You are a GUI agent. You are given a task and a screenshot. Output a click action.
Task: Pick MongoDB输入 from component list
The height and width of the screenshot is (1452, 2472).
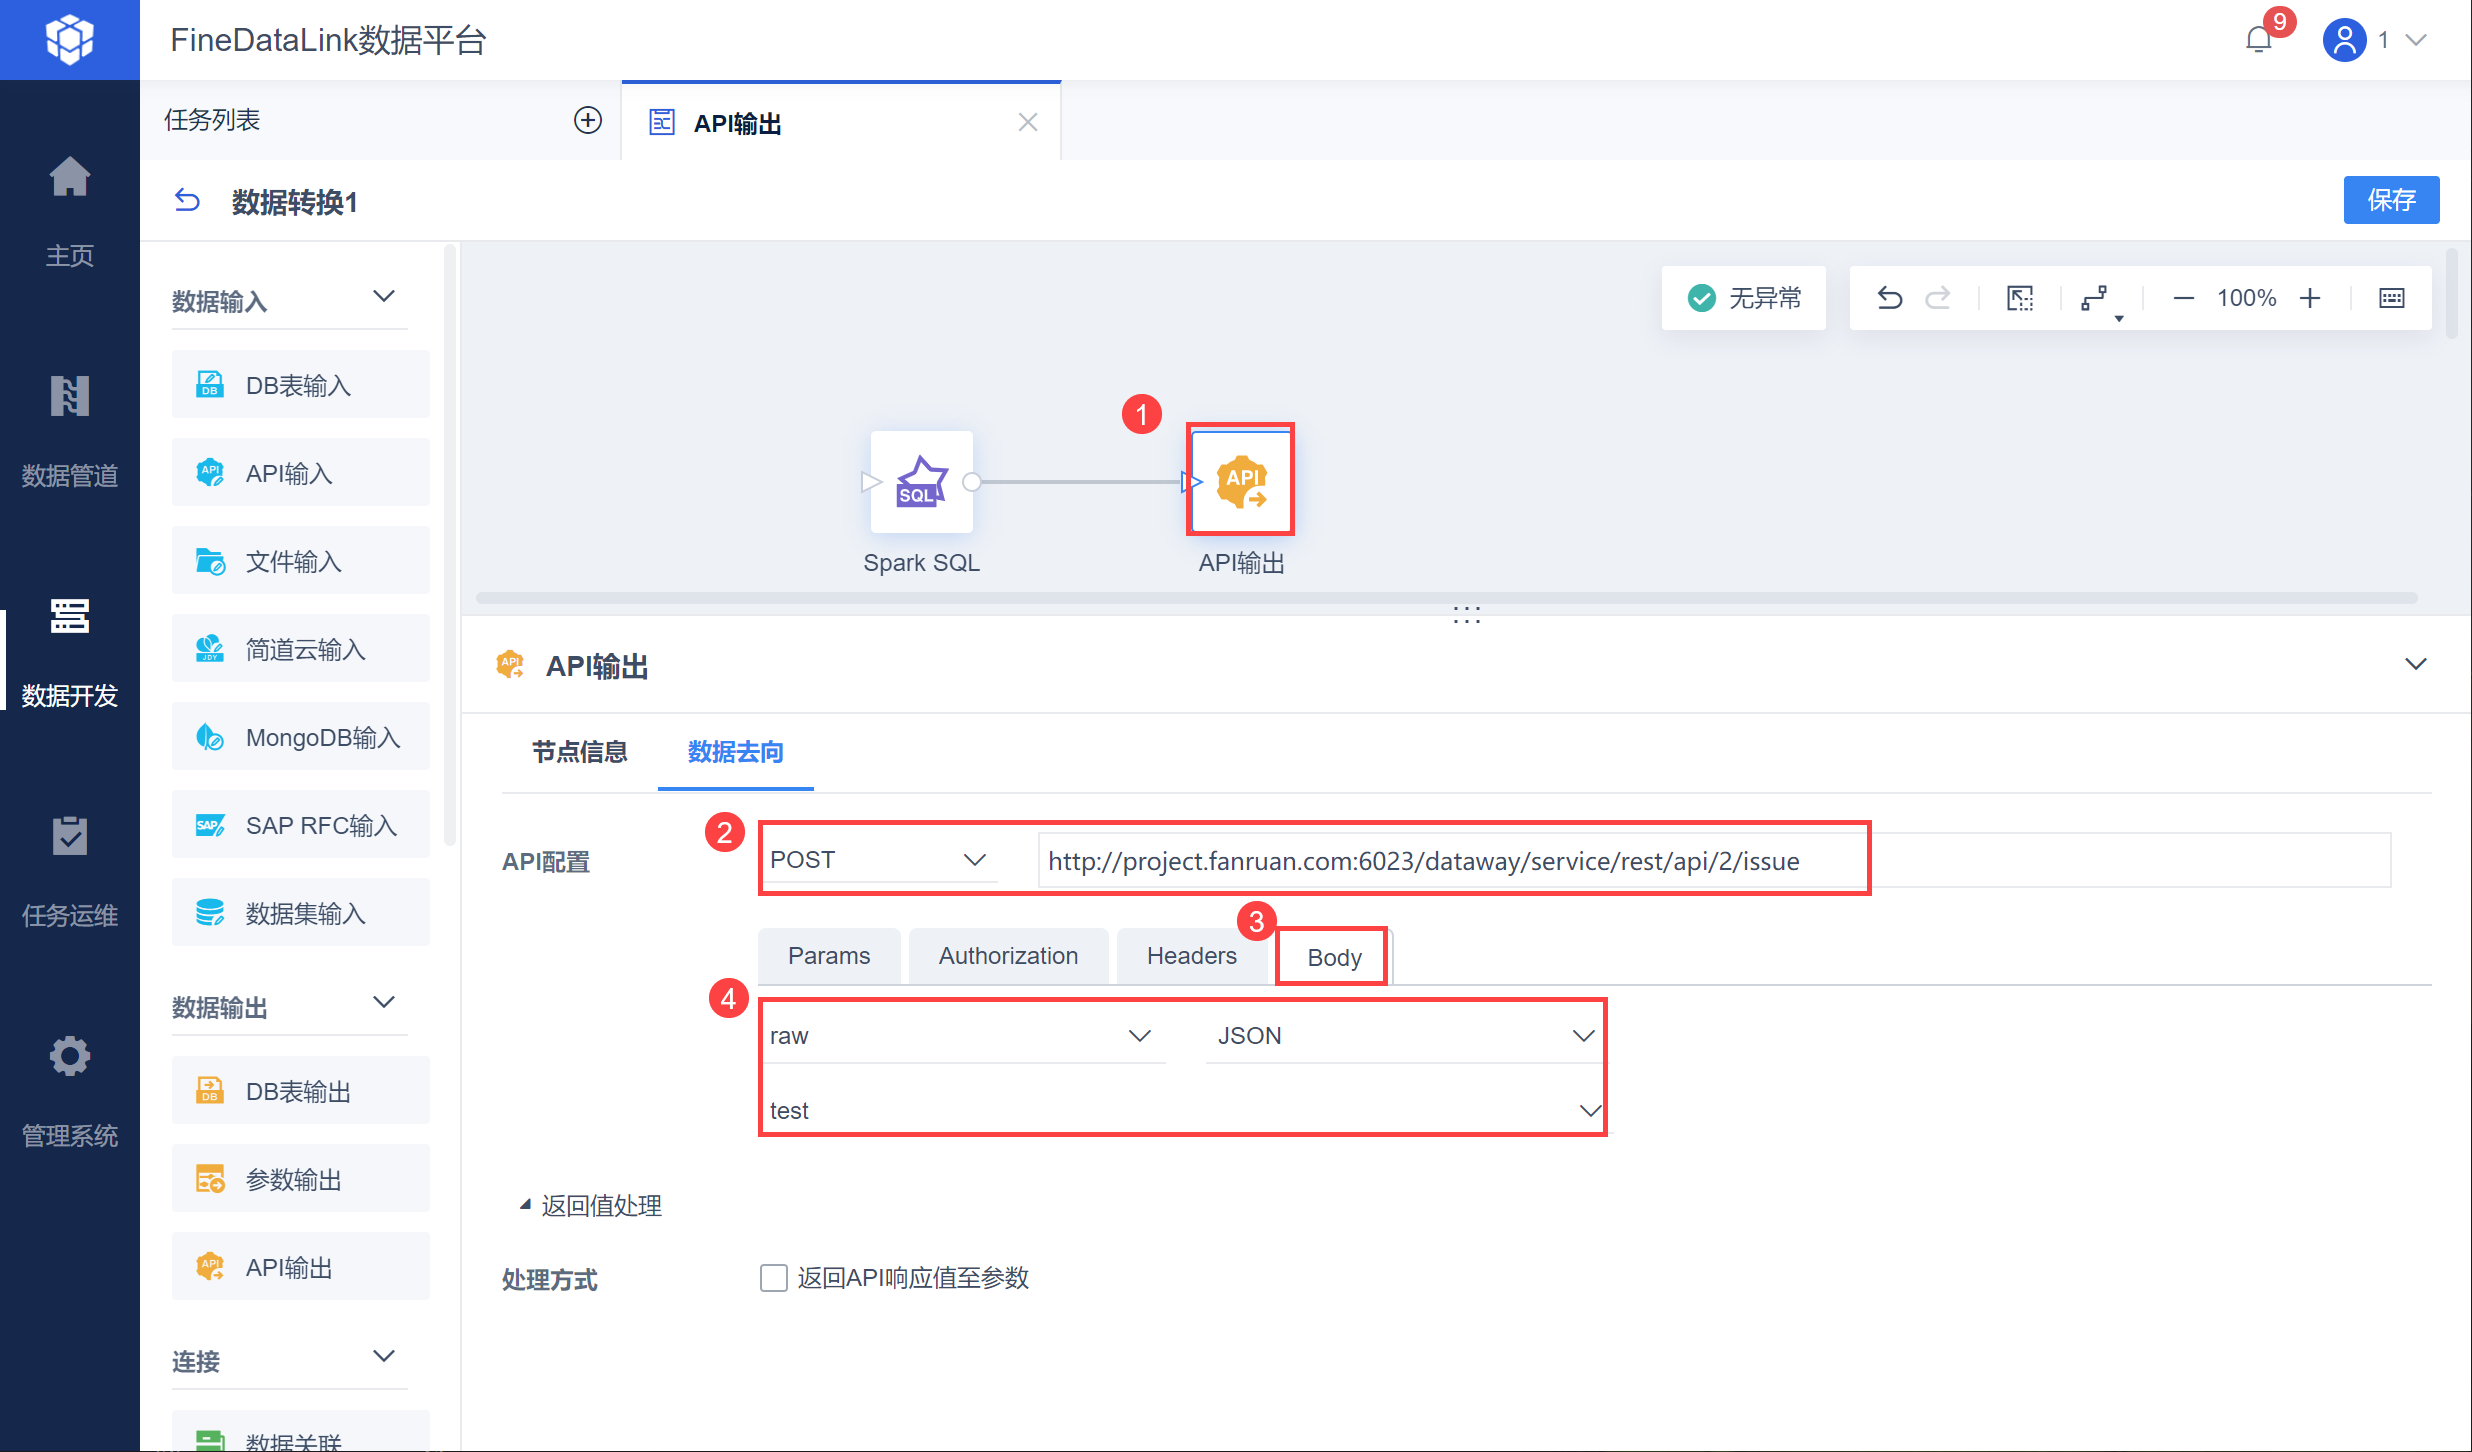pyautogui.click(x=301, y=737)
